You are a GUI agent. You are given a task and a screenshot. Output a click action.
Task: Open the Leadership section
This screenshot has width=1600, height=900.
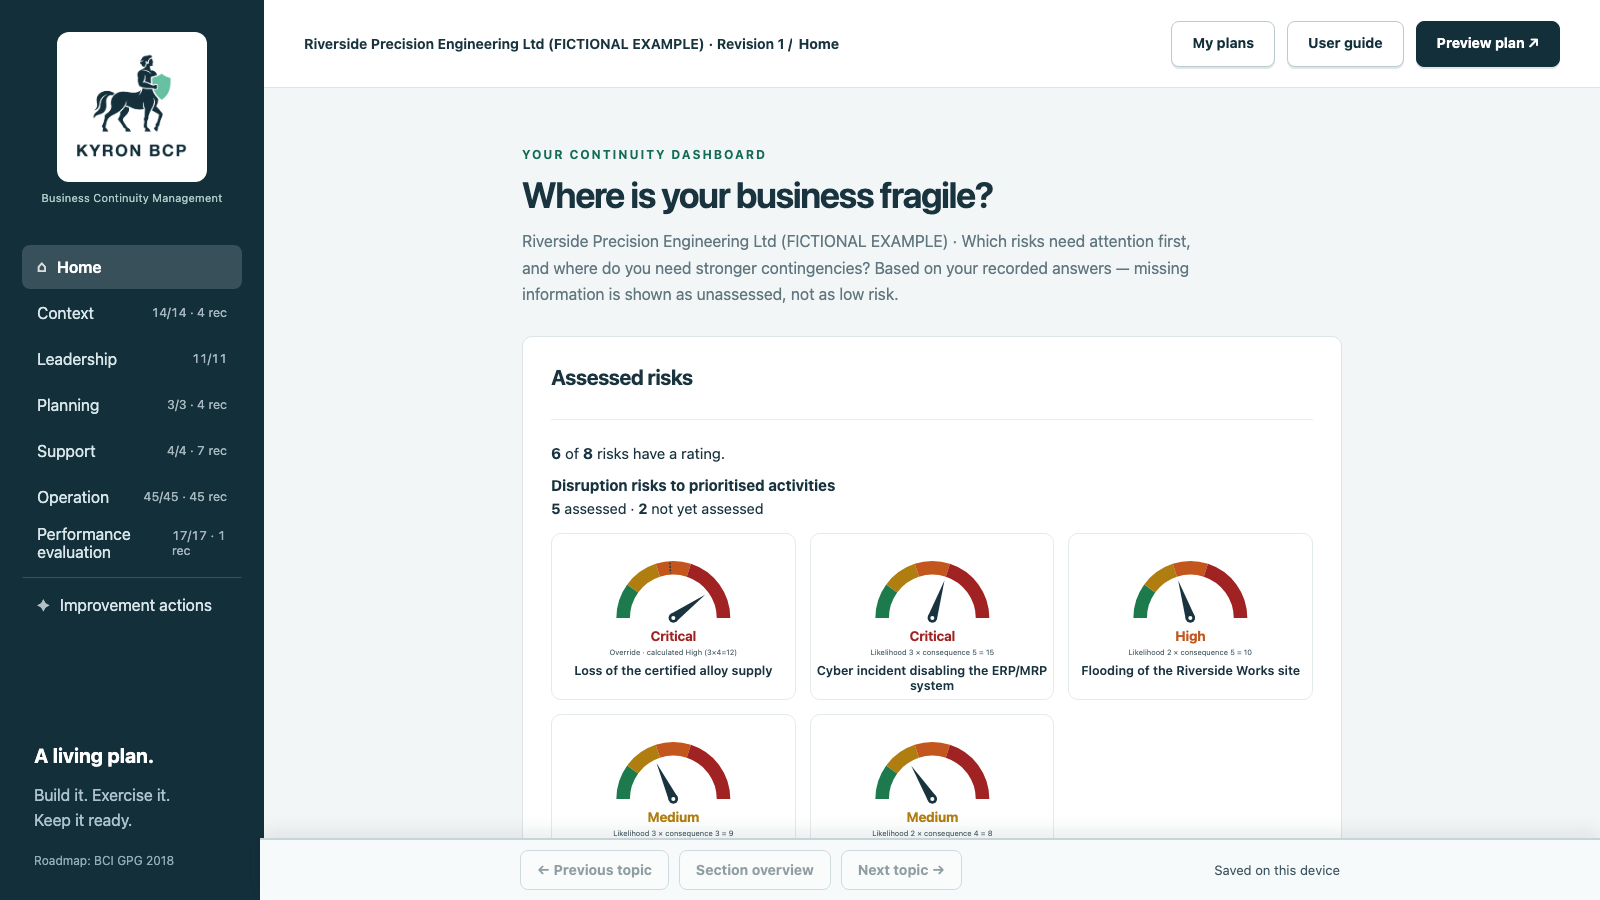132,359
